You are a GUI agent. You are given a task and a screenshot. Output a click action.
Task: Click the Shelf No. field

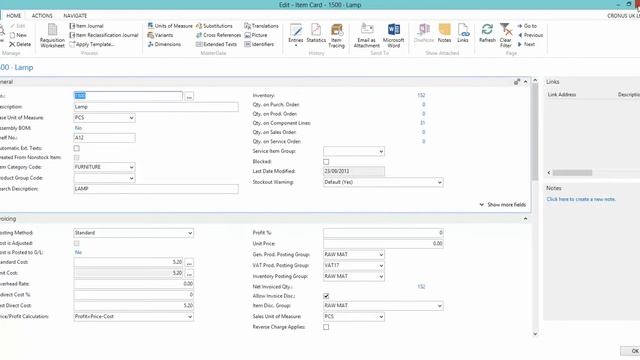[x=104, y=138]
